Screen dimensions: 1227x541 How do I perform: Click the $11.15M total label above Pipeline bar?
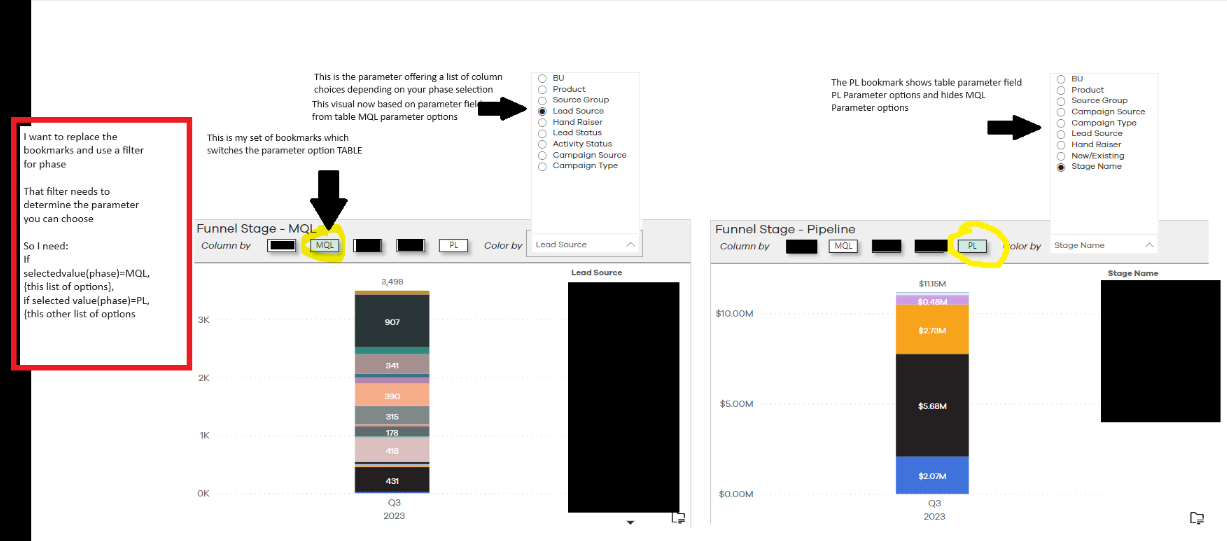point(934,283)
